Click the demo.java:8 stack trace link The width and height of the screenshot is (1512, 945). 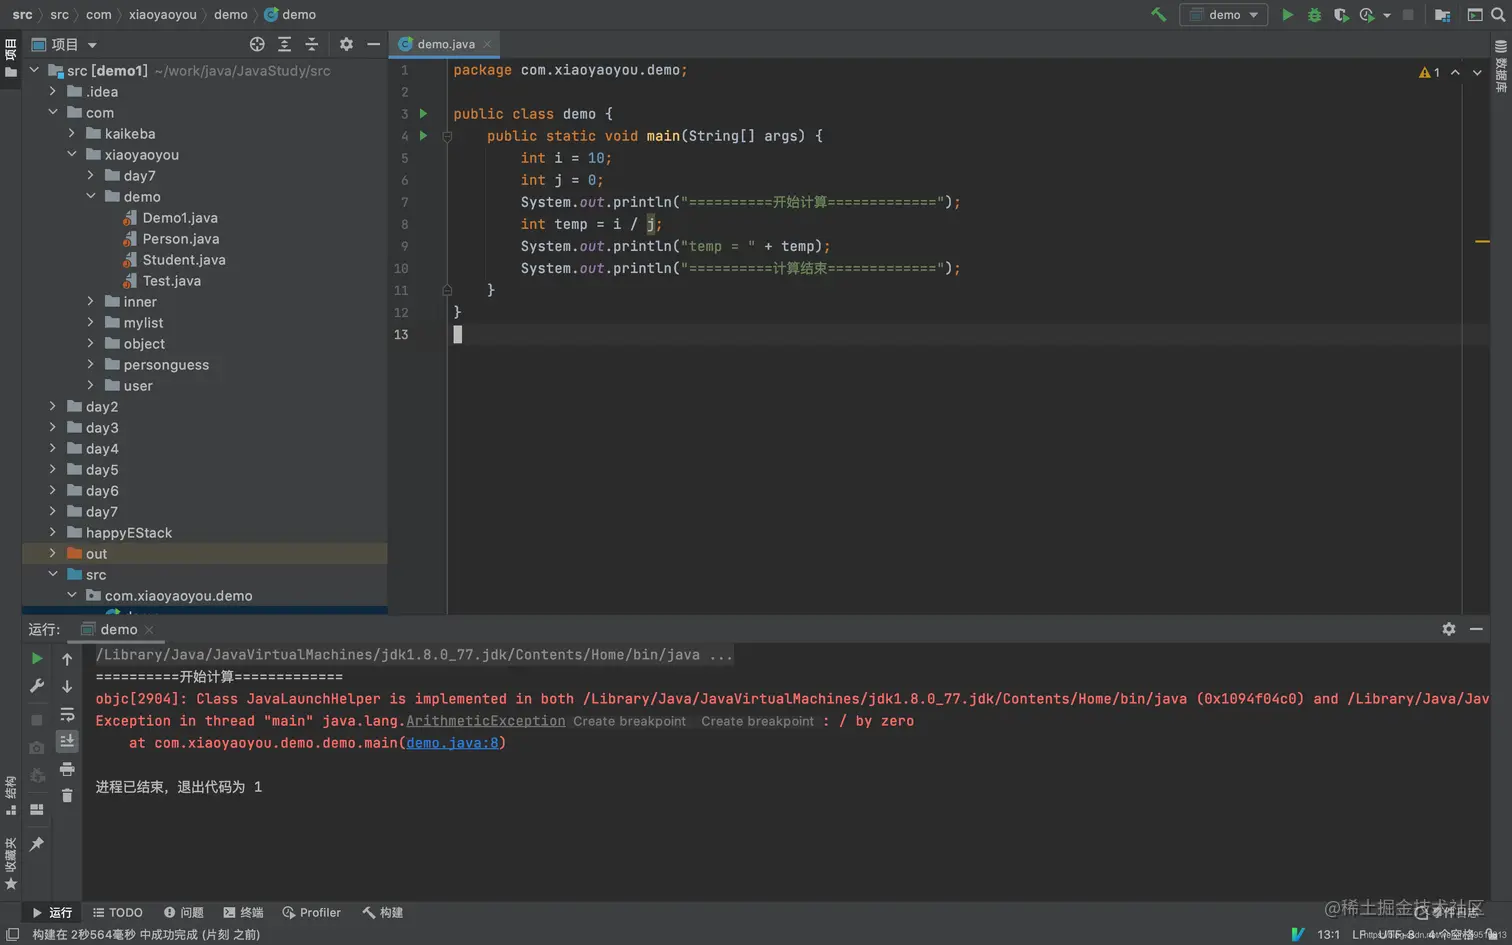[x=452, y=743]
